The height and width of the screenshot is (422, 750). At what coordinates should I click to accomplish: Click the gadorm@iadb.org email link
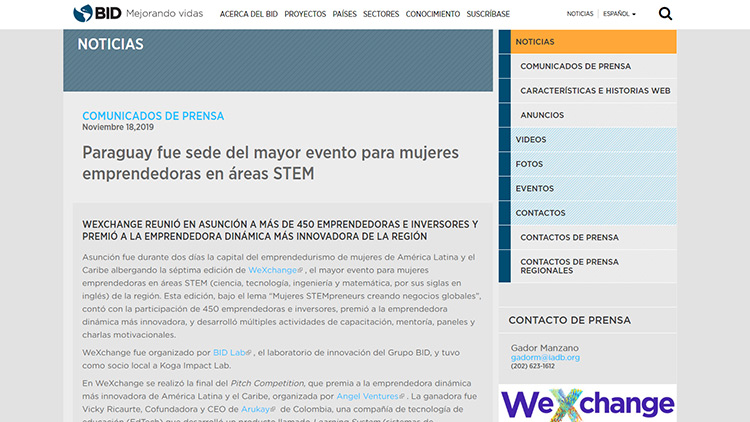[x=545, y=357]
